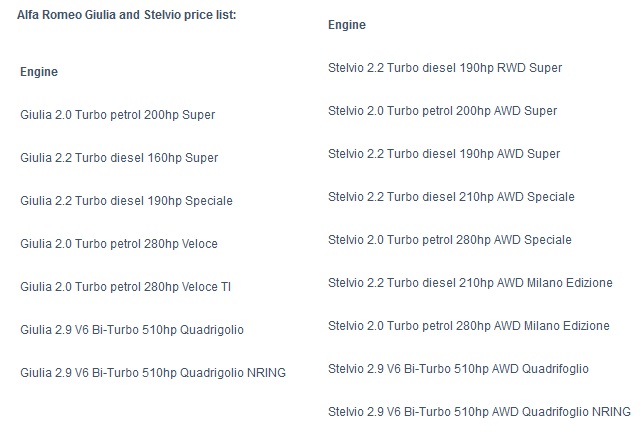Click Stelvio 2.0 petrol 280hp AWD Speciale
This screenshot has height=435, width=644.
tap(450, 240)
